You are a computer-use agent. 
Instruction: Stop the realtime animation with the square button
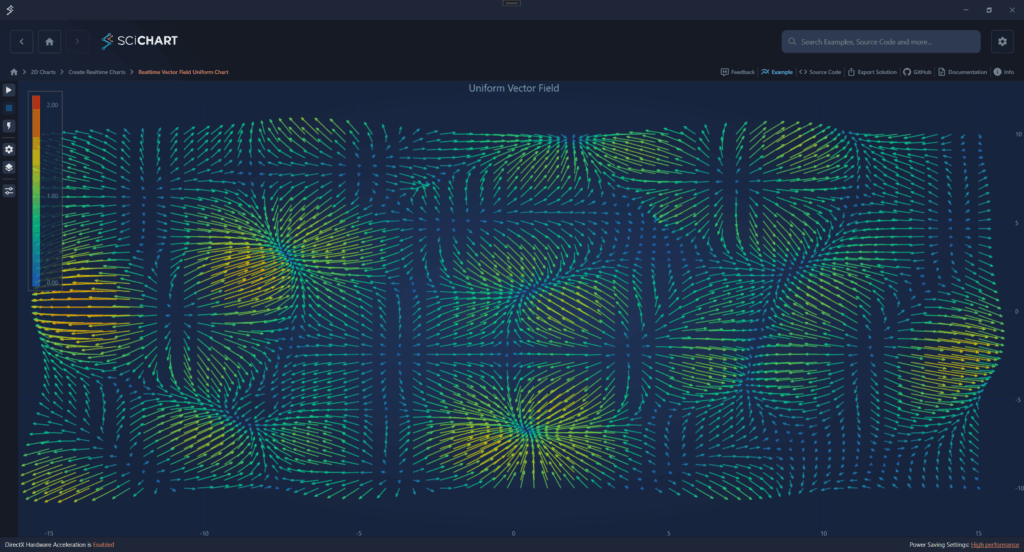9,108
